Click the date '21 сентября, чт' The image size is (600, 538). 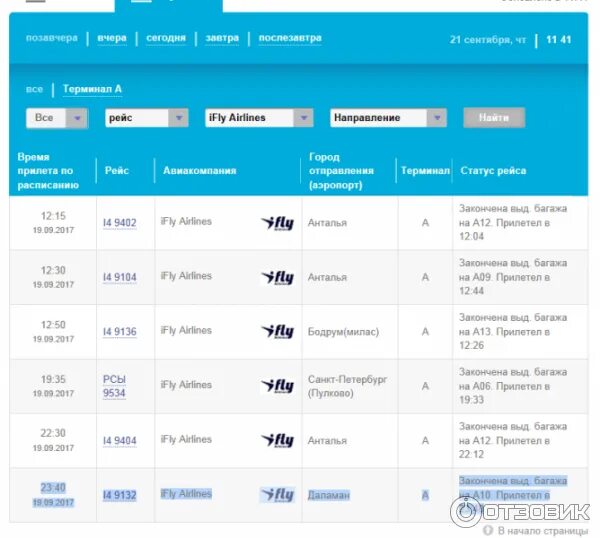(488, 40)
